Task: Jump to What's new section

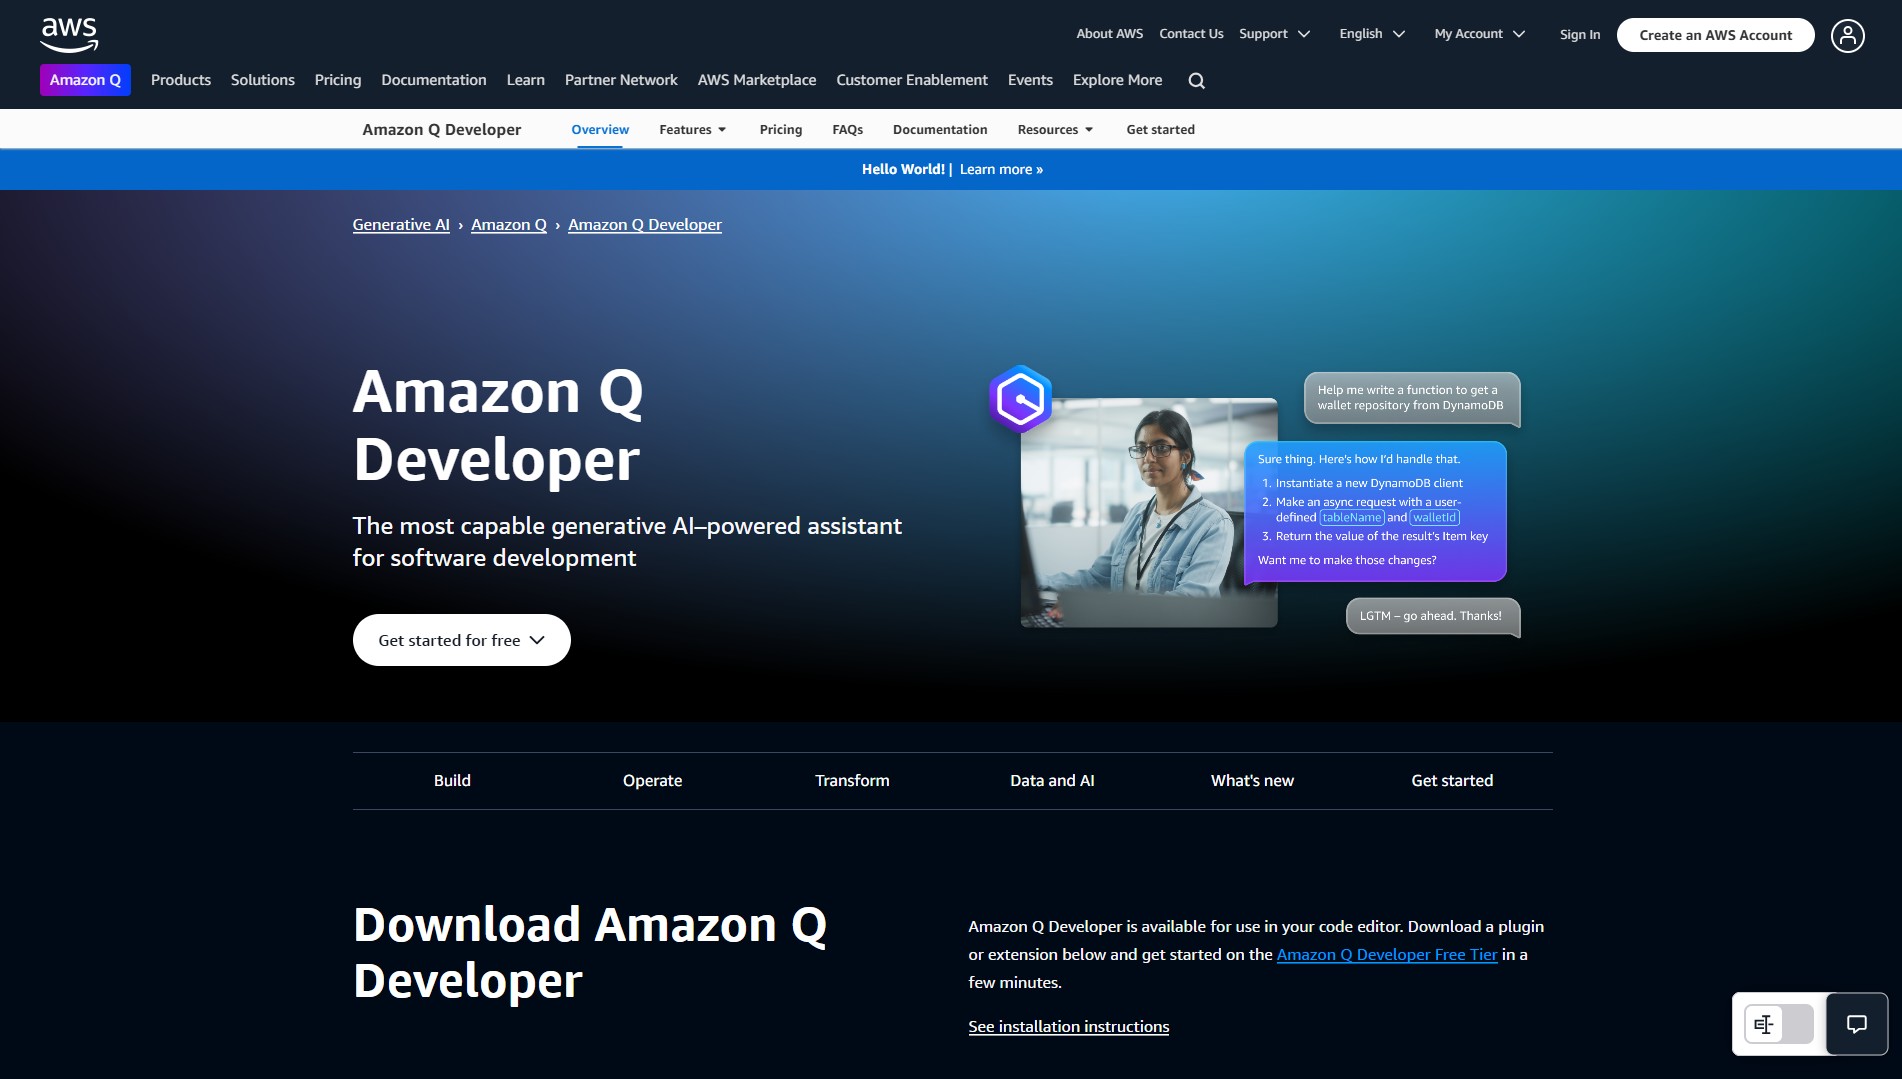Action: (x=1252, y=781)
